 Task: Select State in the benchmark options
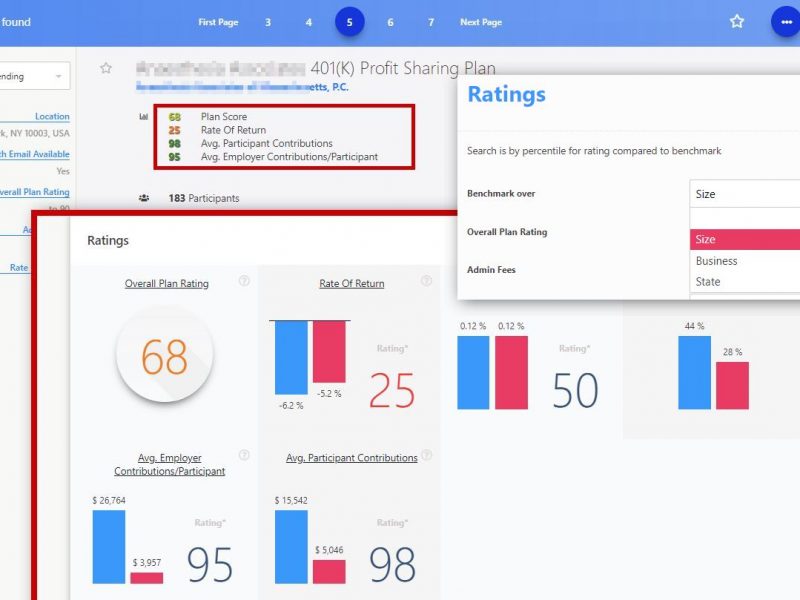[708, 282]
